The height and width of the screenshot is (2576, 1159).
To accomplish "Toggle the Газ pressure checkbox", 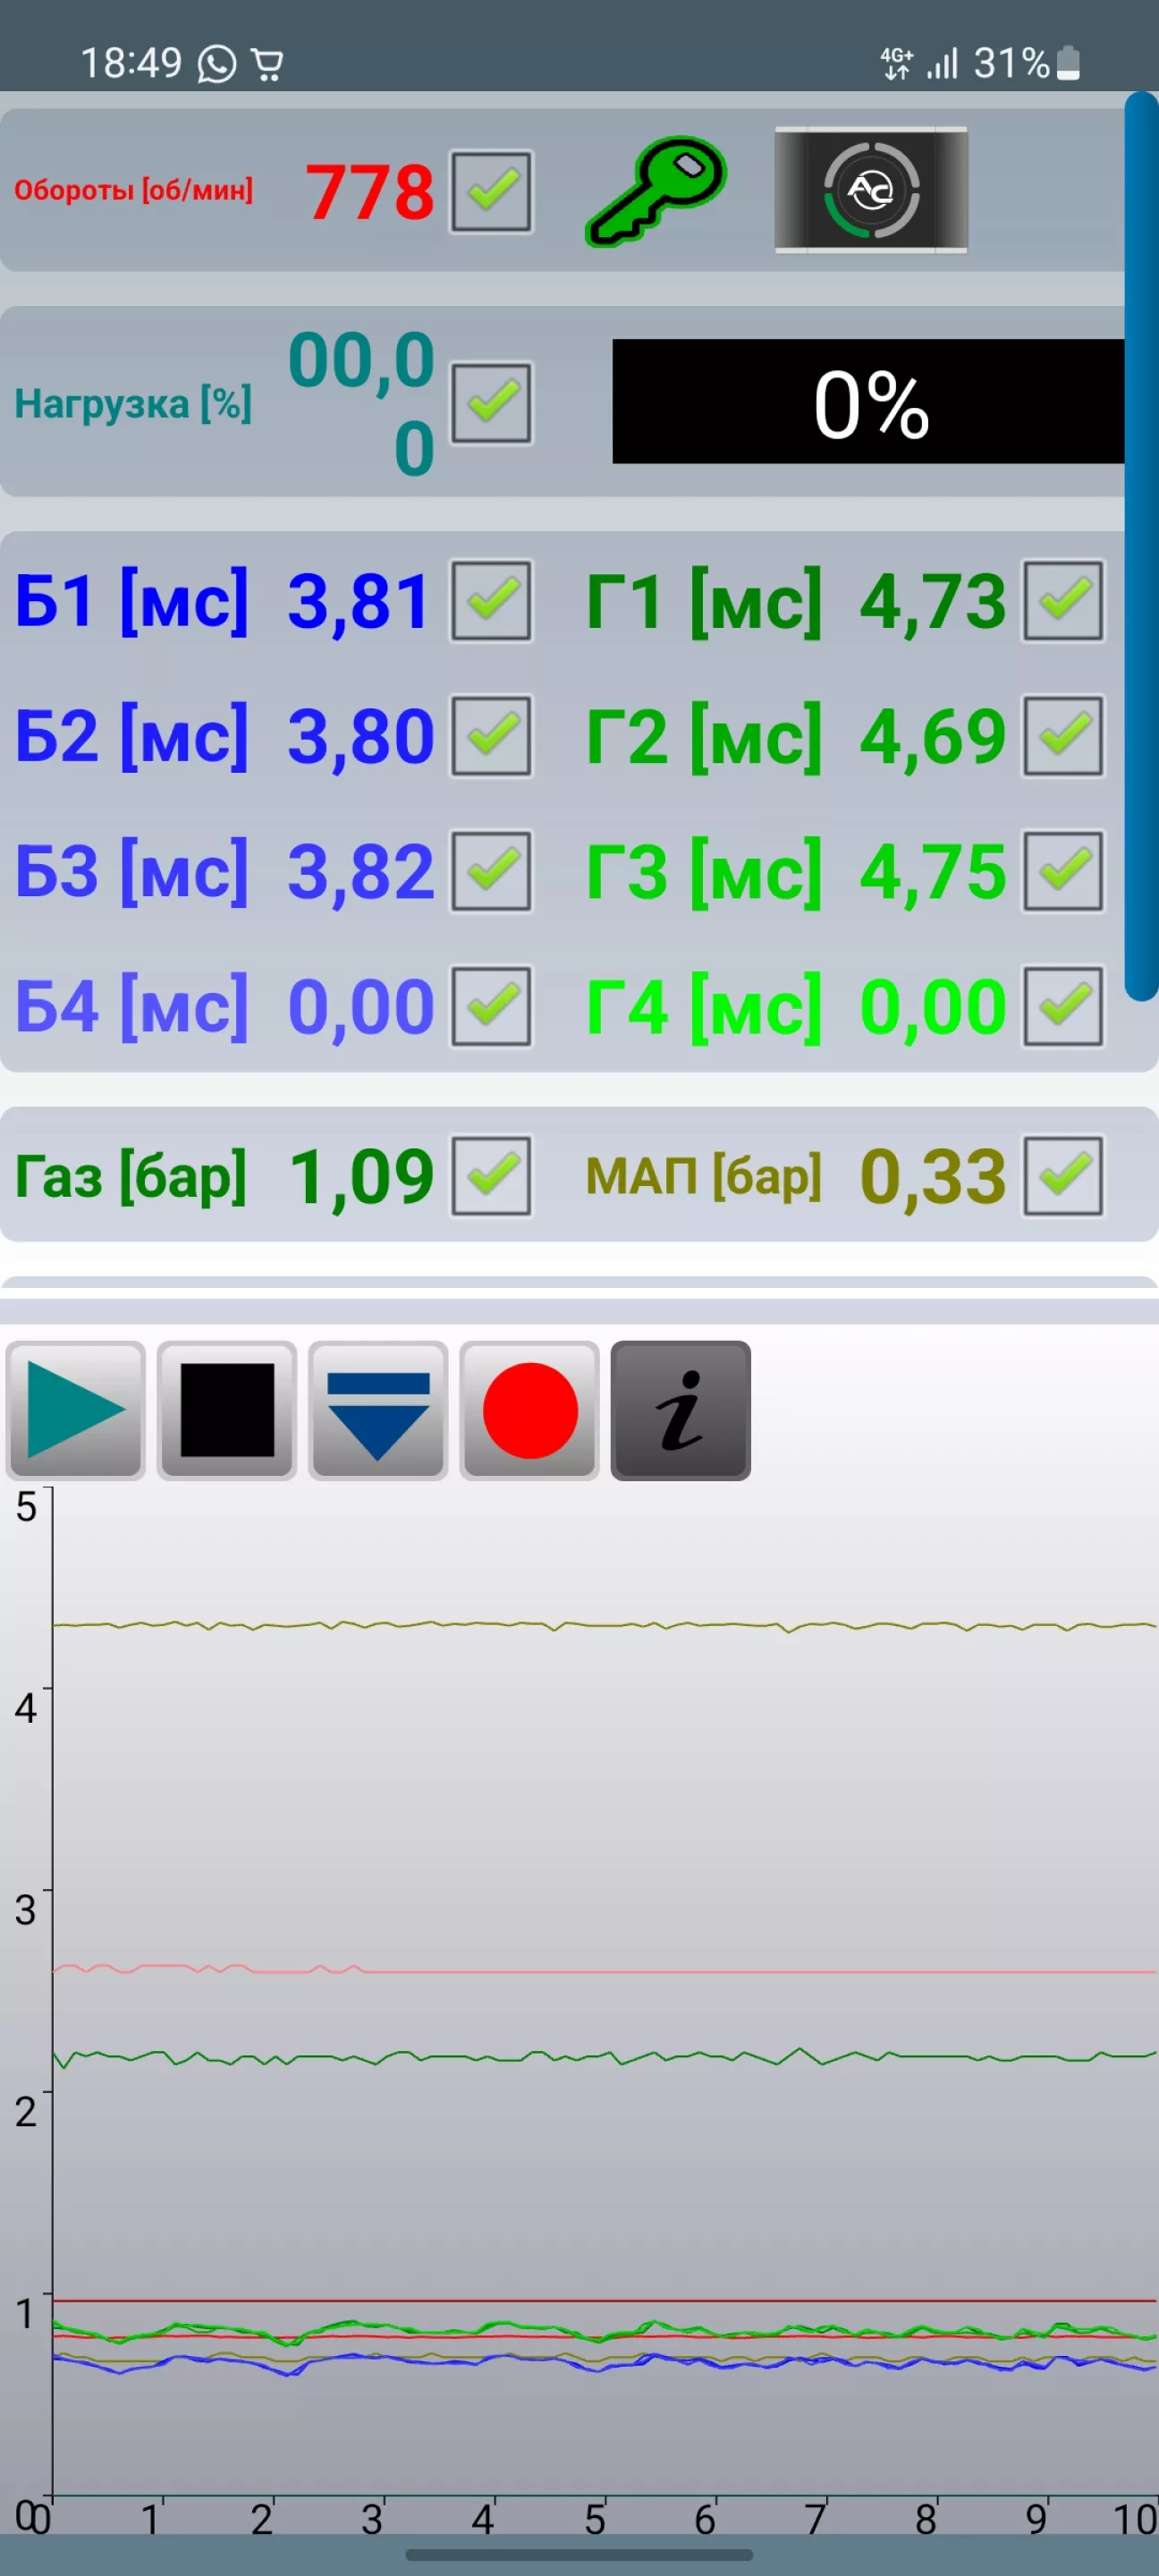I will [491, 1176].
